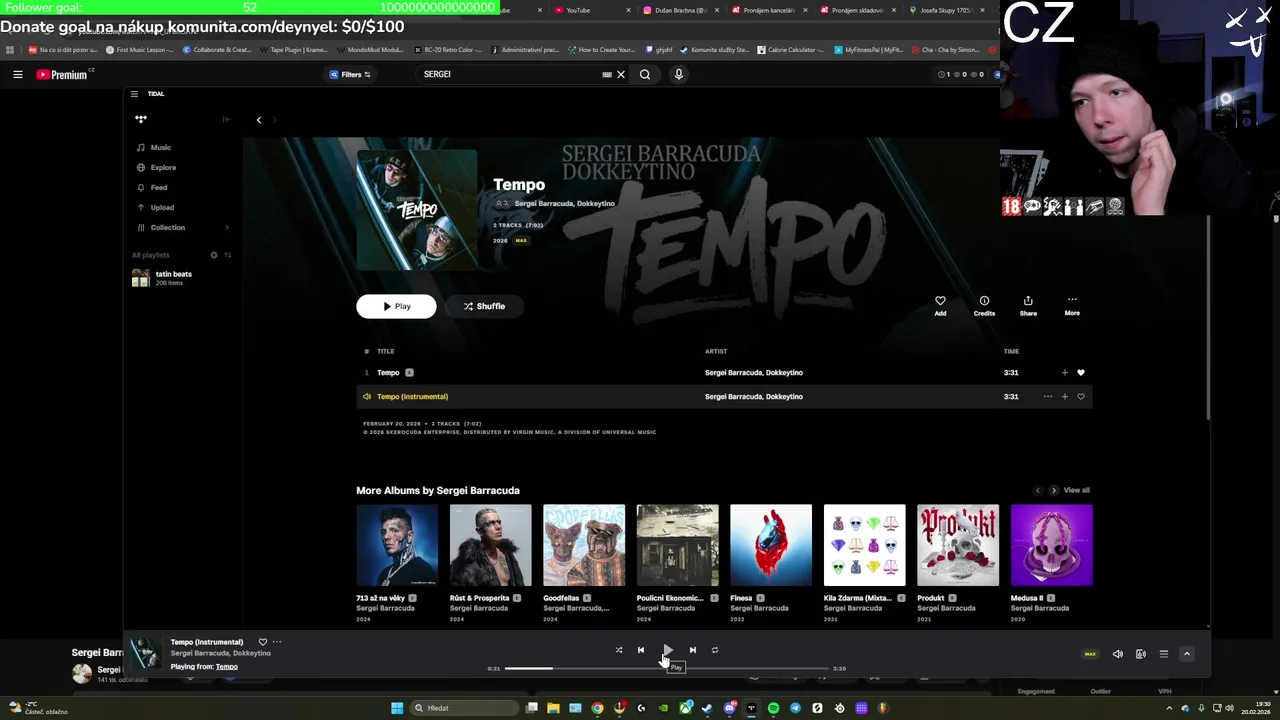Viewport: 1280px width, 720px height.
Task: Collapse the TIDAL sidebar panel
Action: point(226,119)
